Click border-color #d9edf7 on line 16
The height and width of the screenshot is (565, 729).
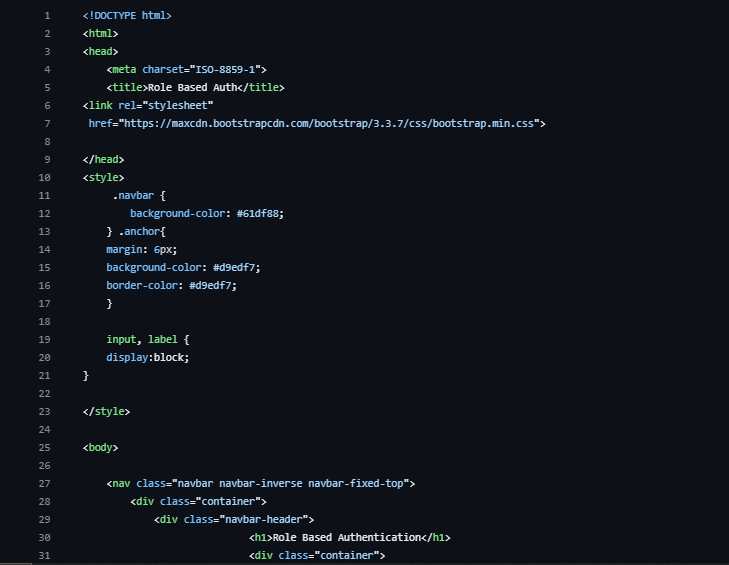pos(171,286)
